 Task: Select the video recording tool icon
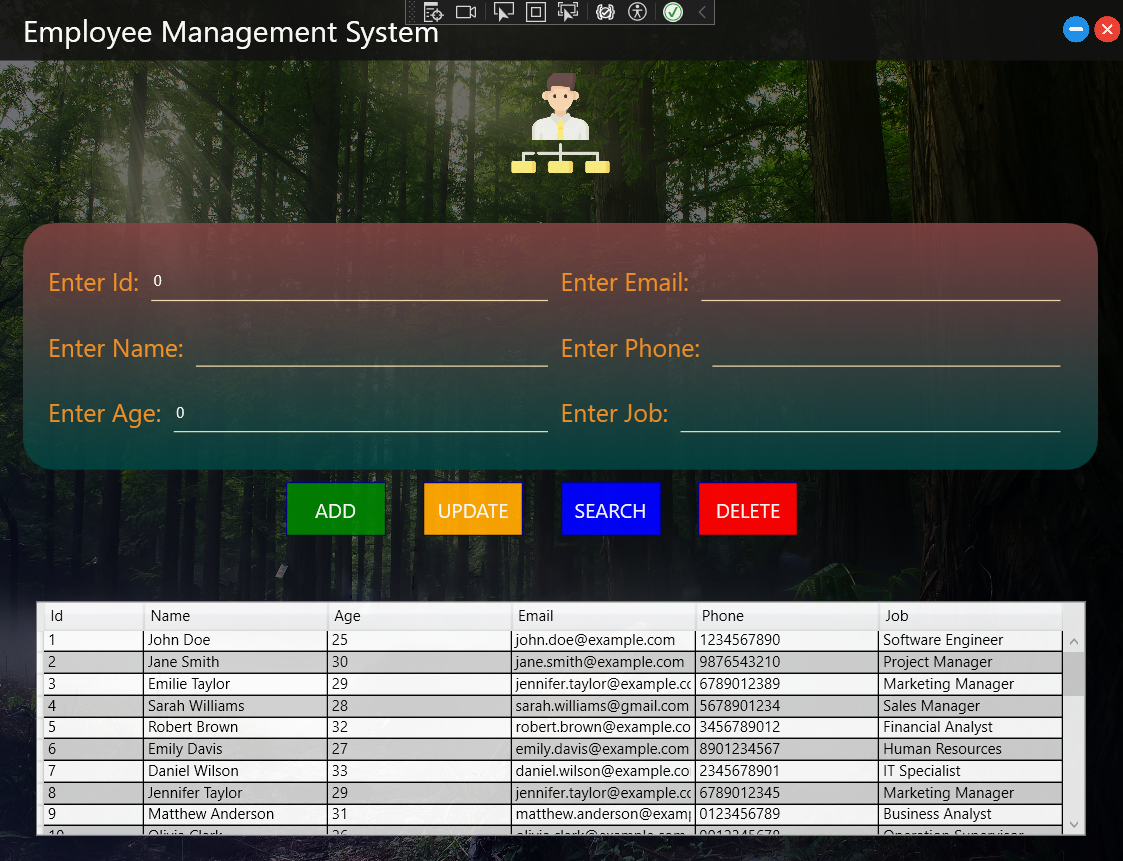point(465,11)
